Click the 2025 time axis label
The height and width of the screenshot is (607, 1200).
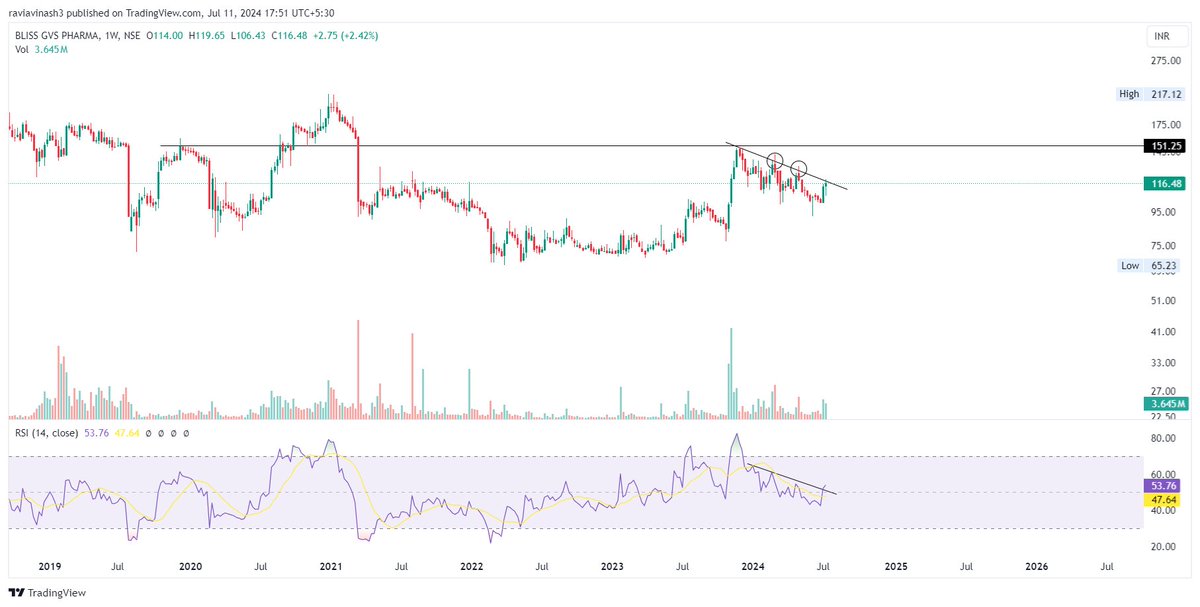point(896,566)
